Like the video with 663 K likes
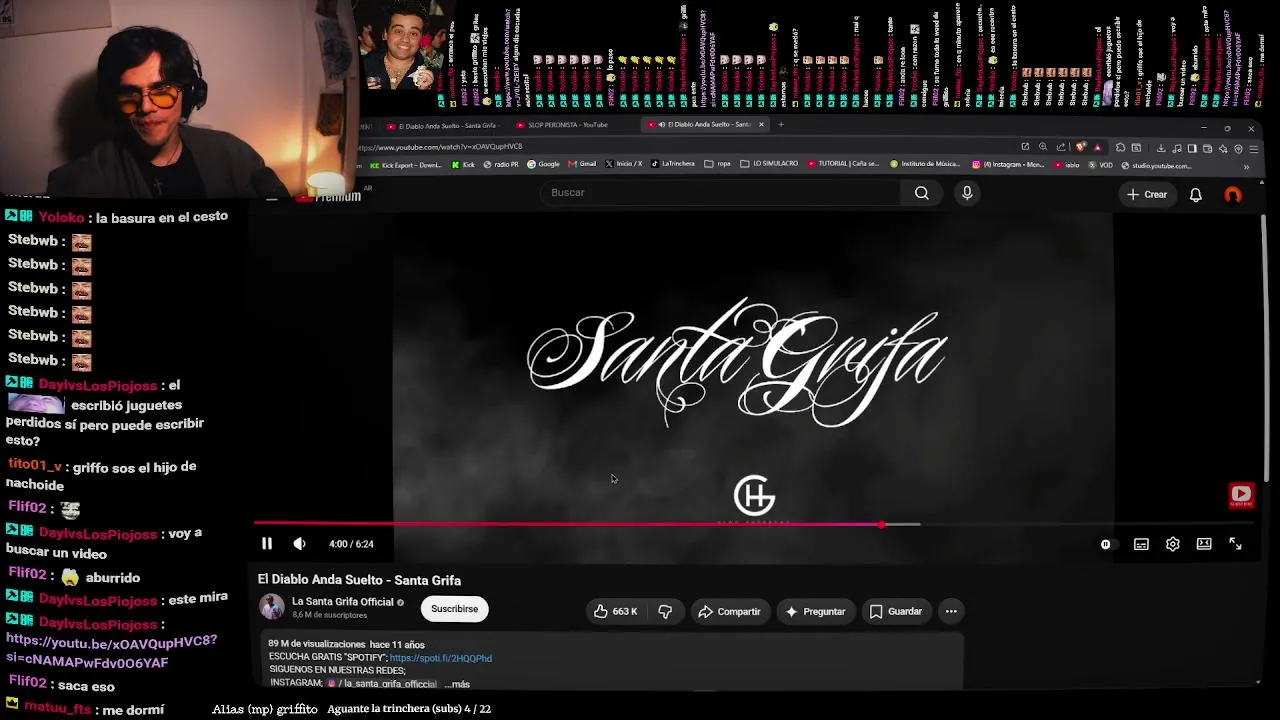Screen dimensions: 1280x720 [x=616, y=611]
